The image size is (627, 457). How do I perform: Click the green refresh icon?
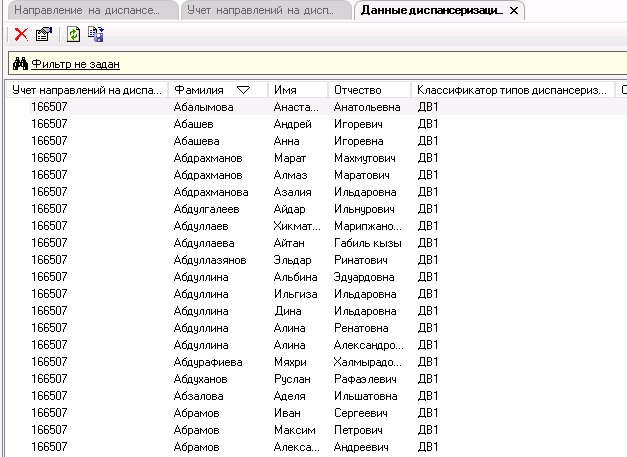pyautogui.click(x=73, y=34)
